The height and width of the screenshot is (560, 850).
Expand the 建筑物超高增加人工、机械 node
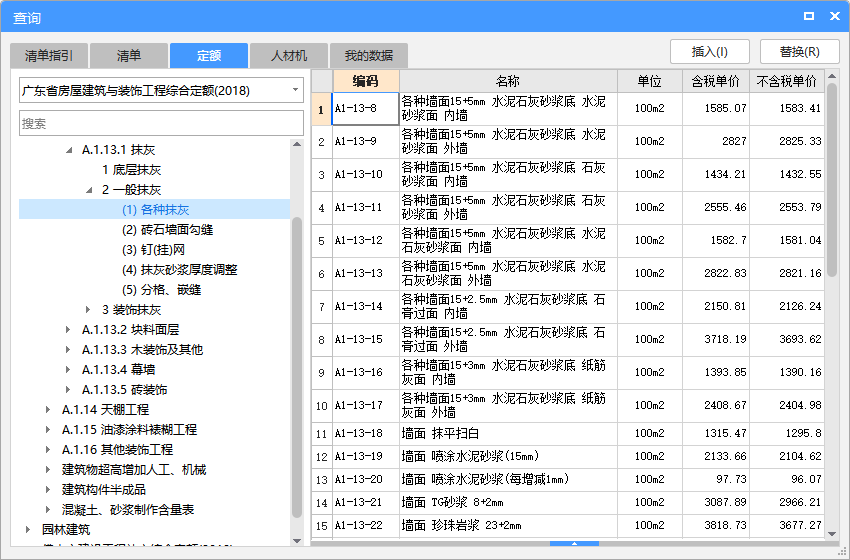pyautogui.click(x=48, y=469)
